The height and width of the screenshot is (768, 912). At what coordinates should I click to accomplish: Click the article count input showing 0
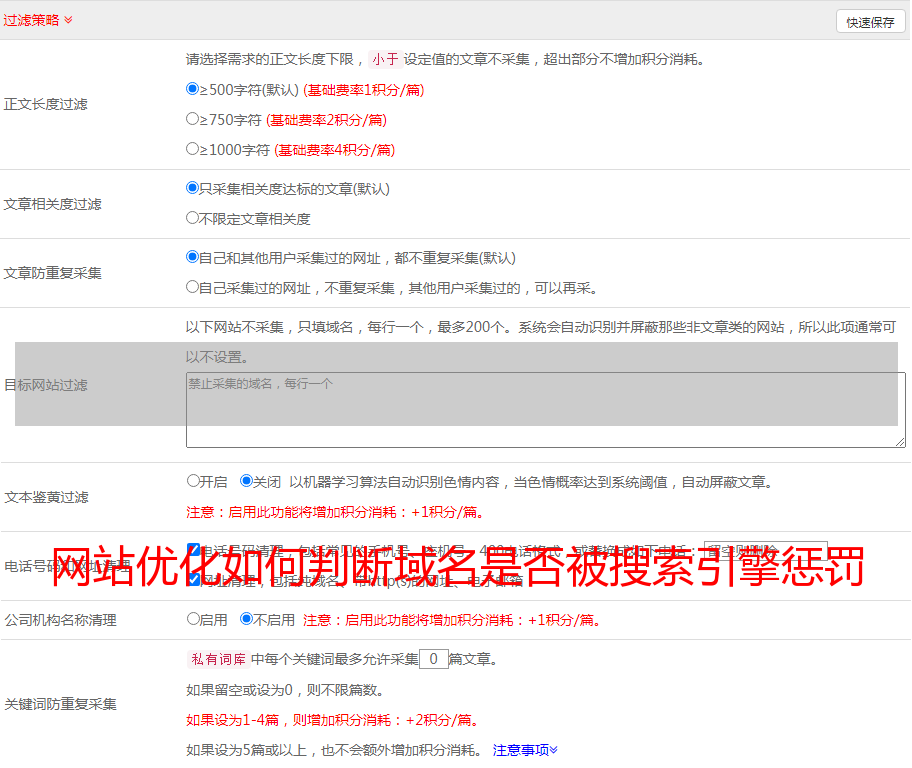pyautogui.click(x=433, y=659)
